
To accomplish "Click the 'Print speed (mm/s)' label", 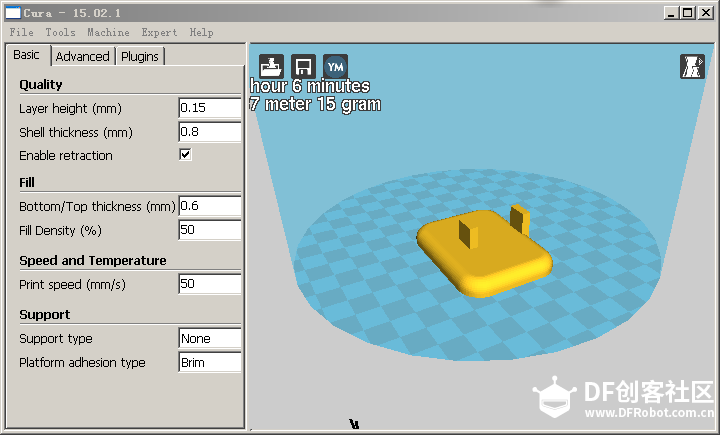I will coord(72,285).
